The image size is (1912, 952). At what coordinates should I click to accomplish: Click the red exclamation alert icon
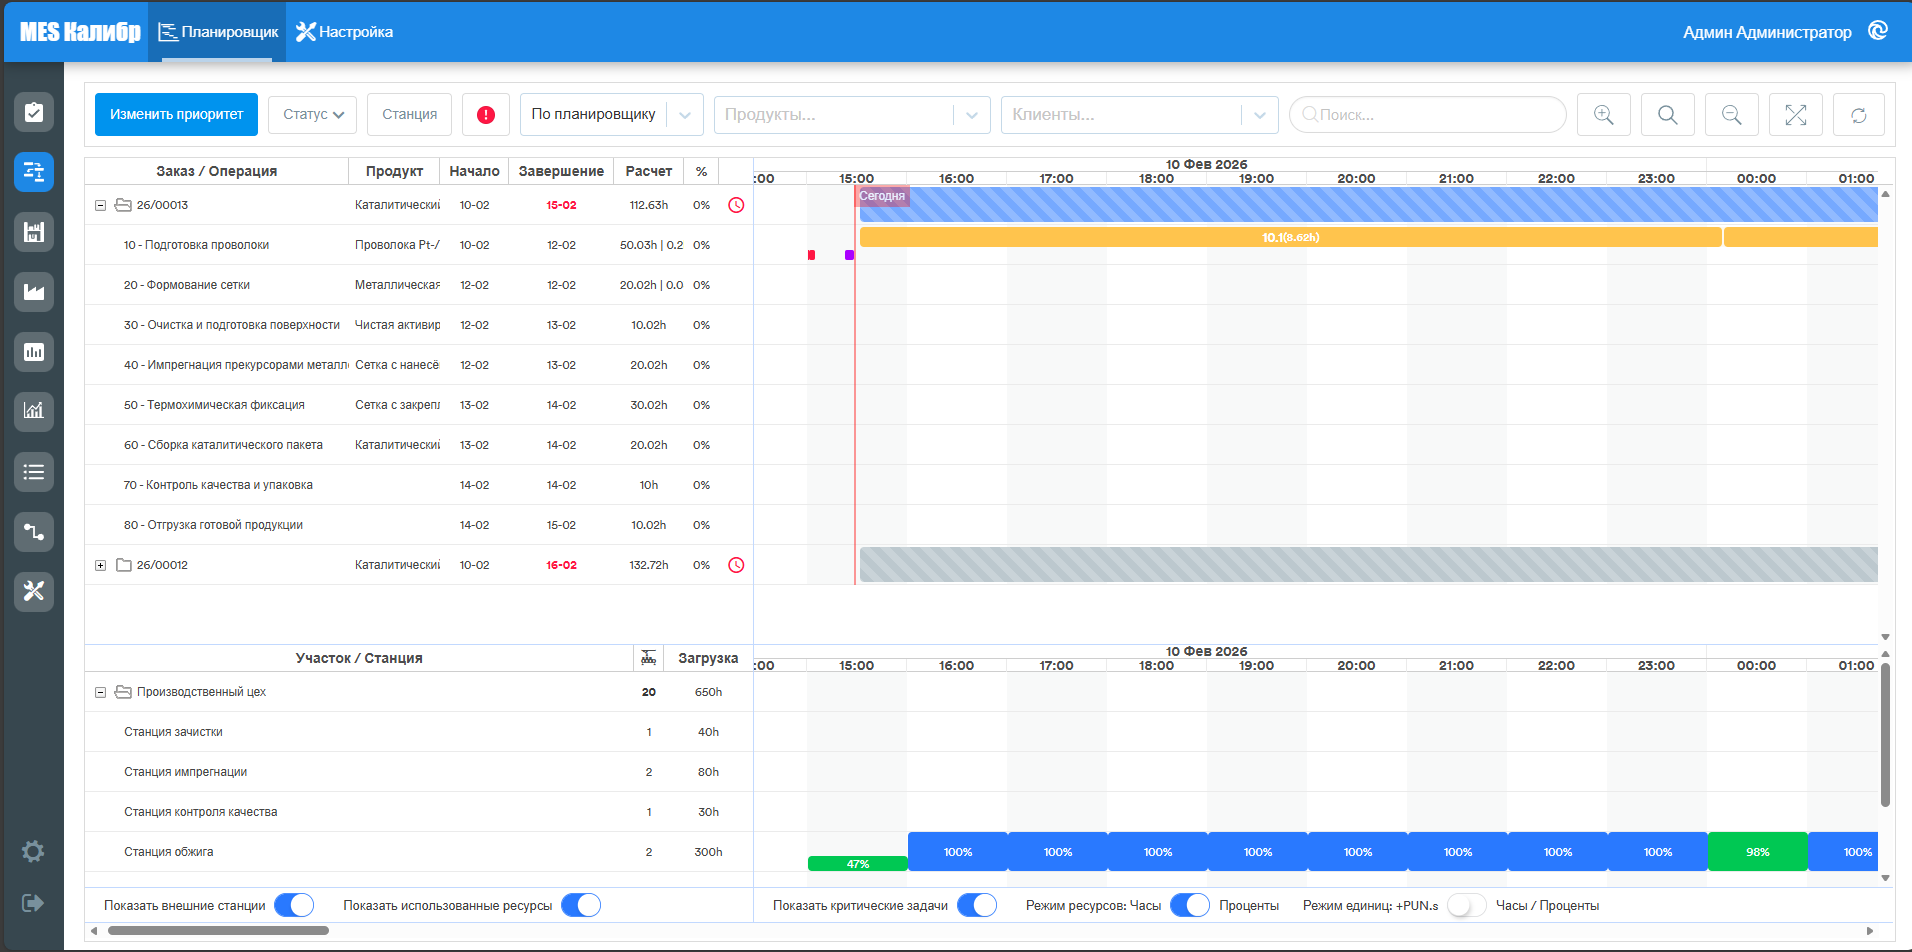(486, 115)
